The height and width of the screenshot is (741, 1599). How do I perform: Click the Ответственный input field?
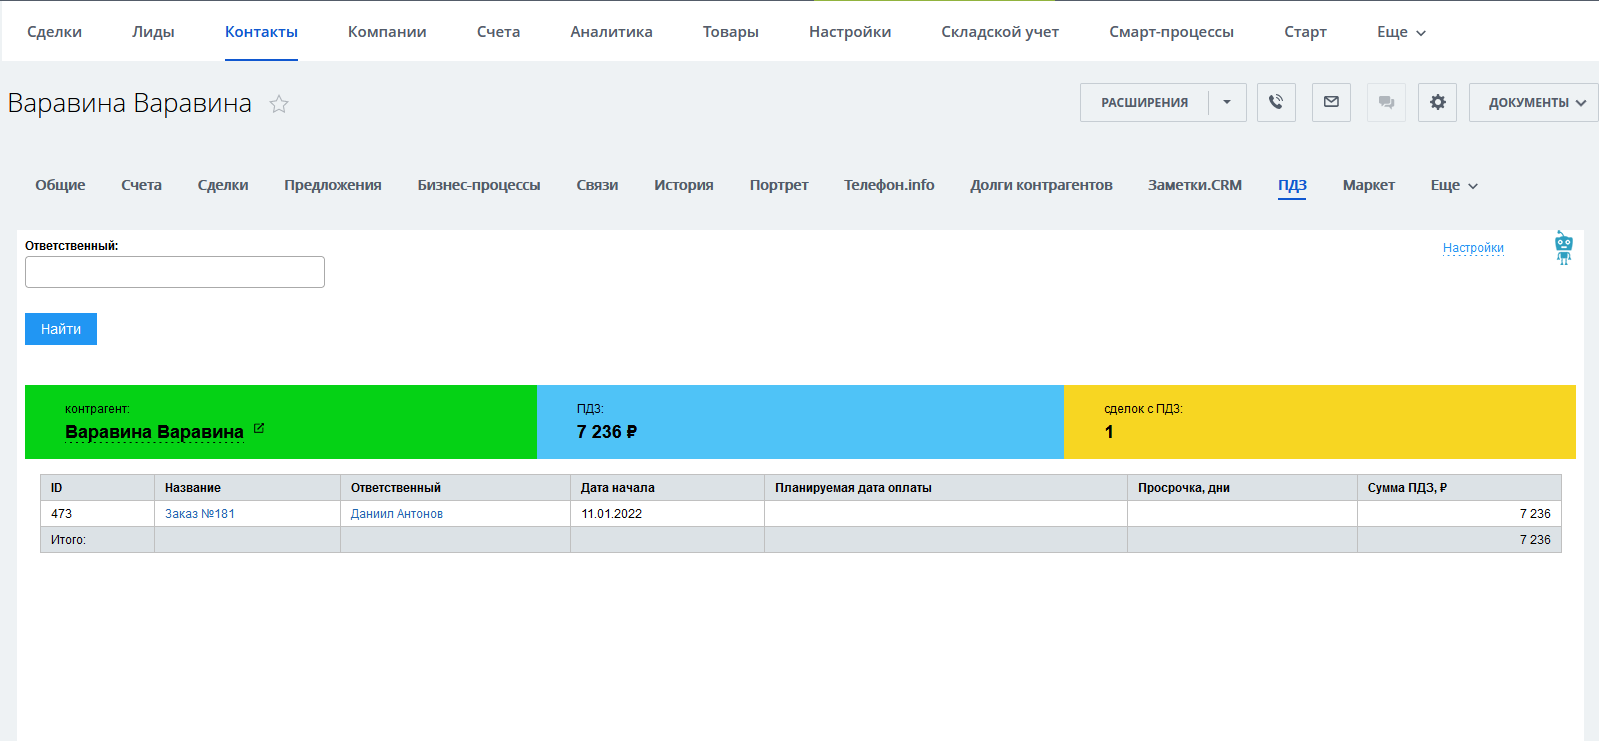[x=175, y=272]
